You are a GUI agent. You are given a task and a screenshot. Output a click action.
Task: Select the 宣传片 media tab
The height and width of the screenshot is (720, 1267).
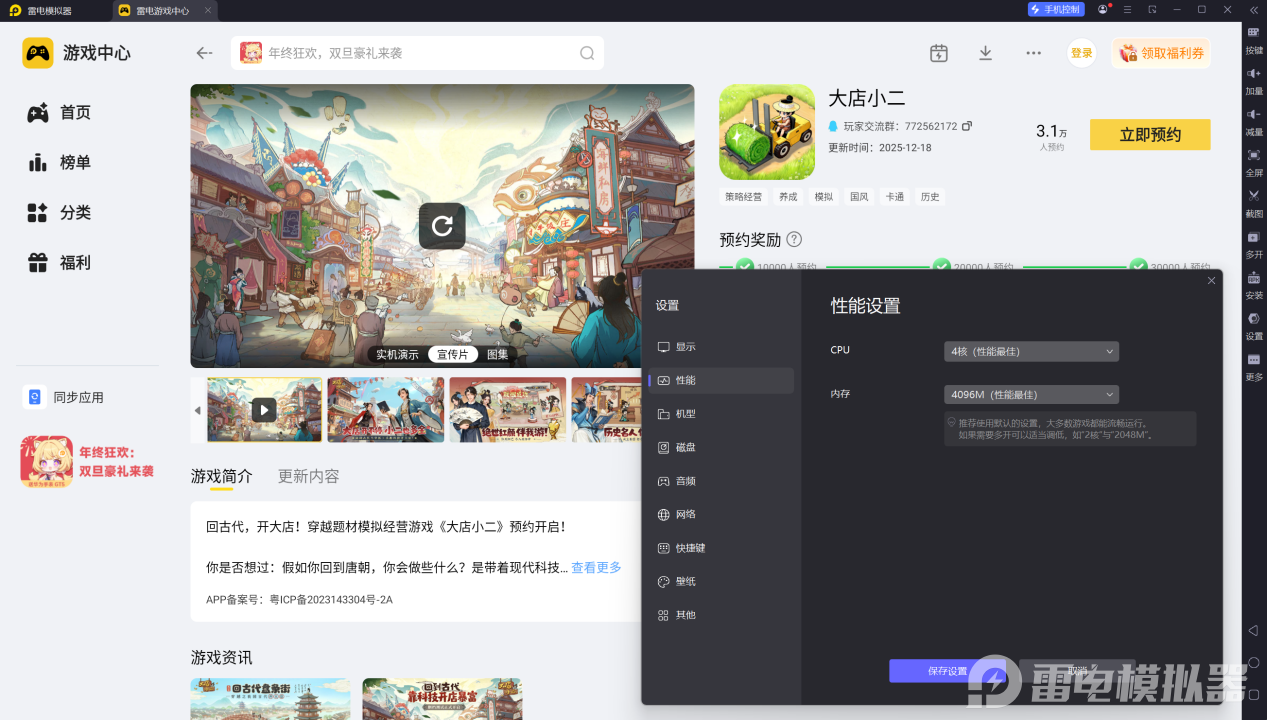point(453,354)
